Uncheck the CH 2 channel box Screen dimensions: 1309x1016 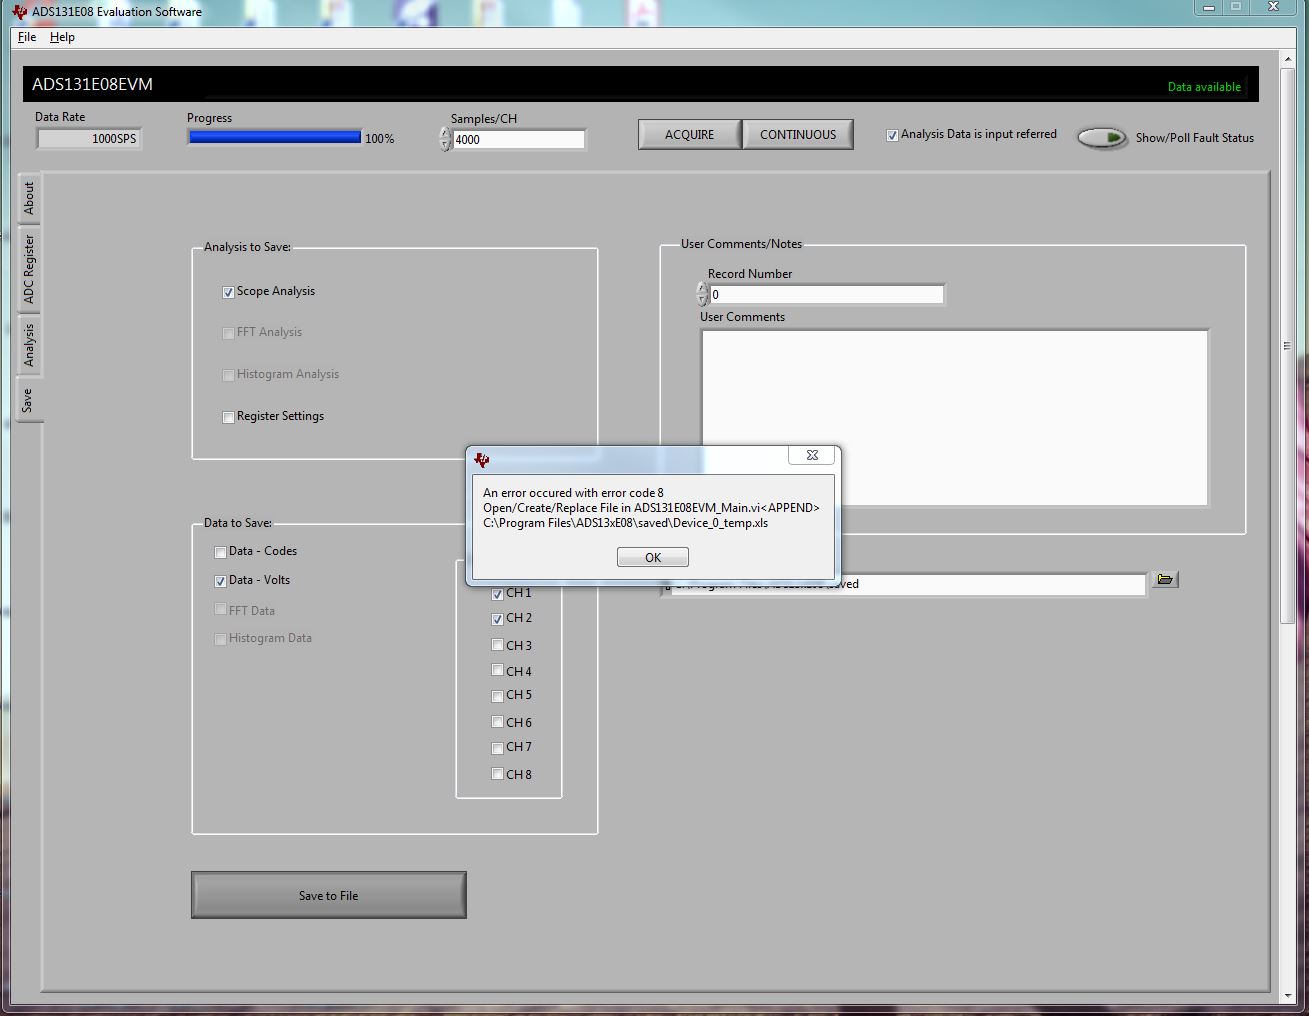click(498, 619)
